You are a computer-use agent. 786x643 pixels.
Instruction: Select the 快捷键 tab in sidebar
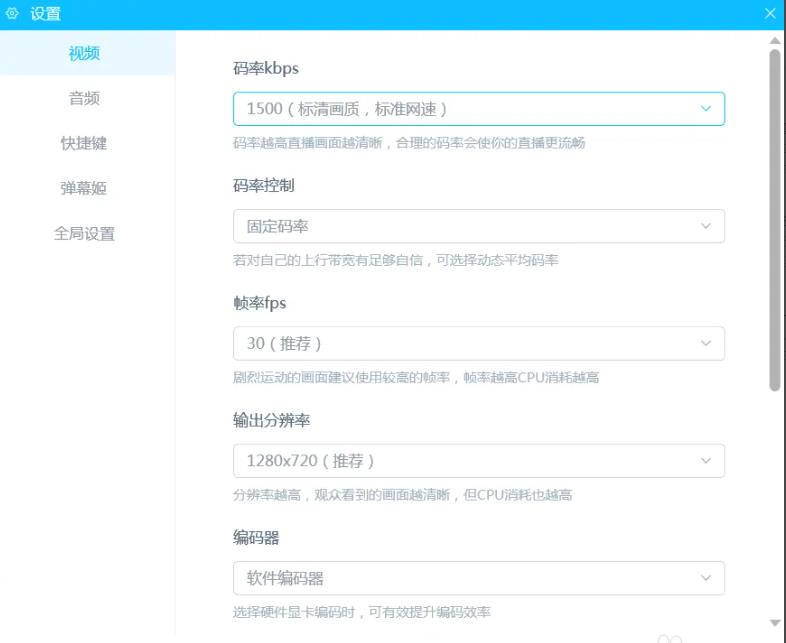(84, 144)
